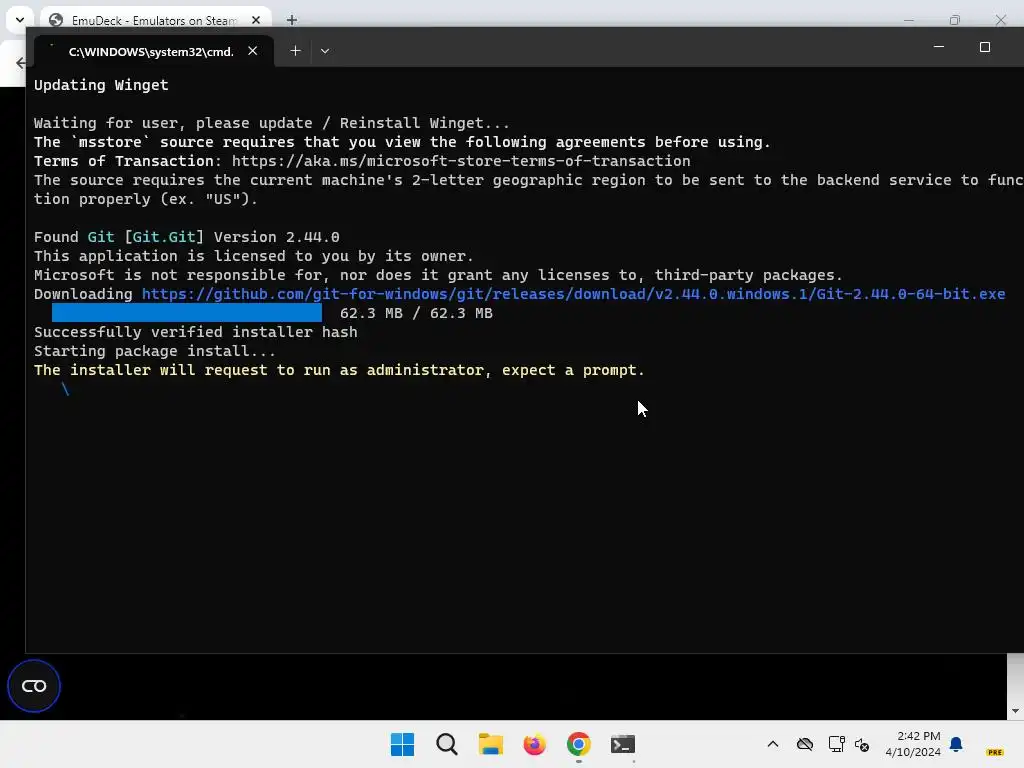The image size is (1024, 768).
Task: Open taskbar Search
Action: click(x=447, y=744)
